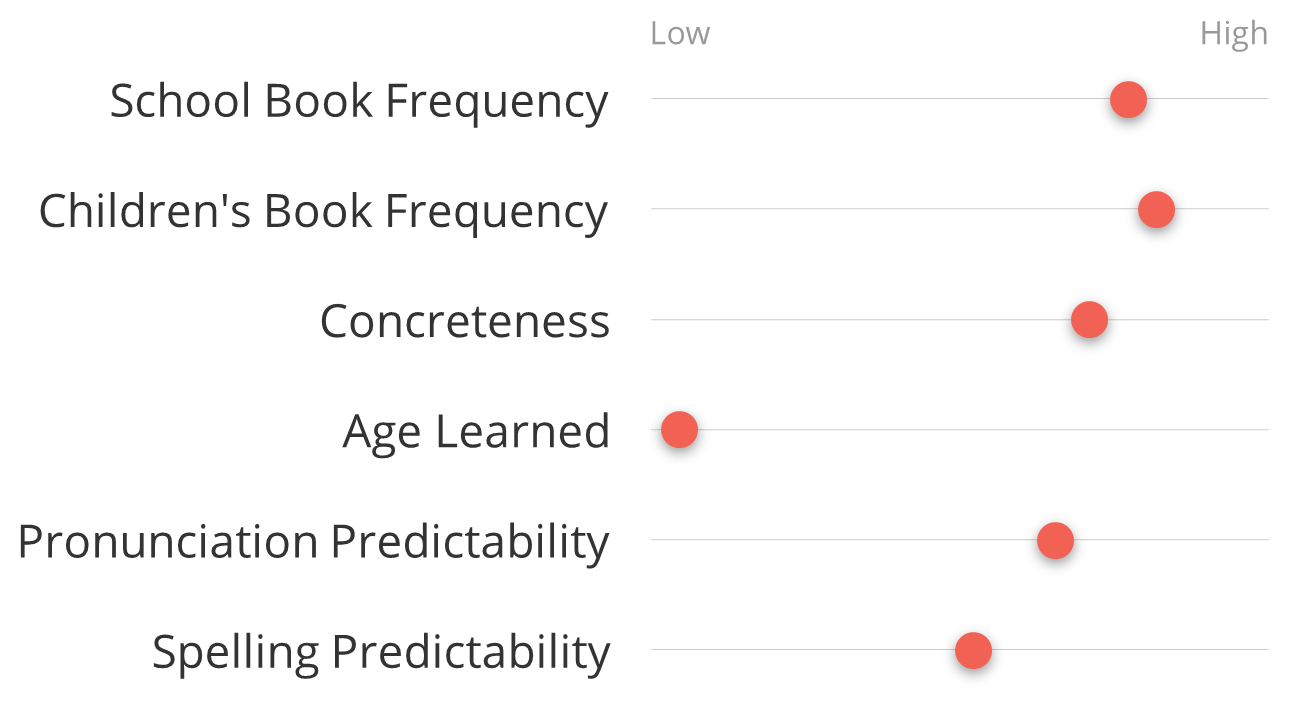1303x712 pixels.
Task: Click the Spelling Predictability red dot
Action: coord(973,650)
